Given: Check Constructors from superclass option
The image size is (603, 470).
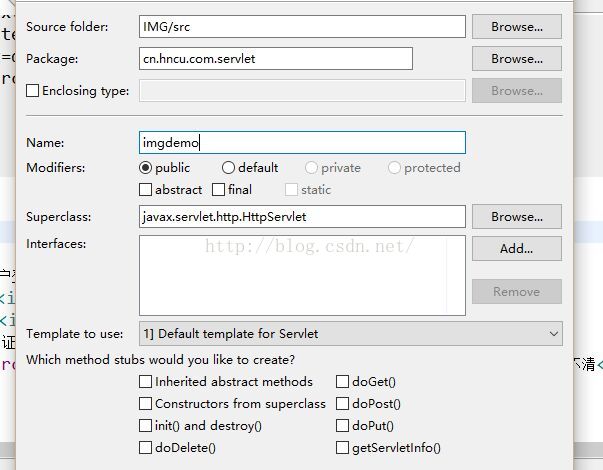Looking at the screenshot, I should tap(145, 403).
